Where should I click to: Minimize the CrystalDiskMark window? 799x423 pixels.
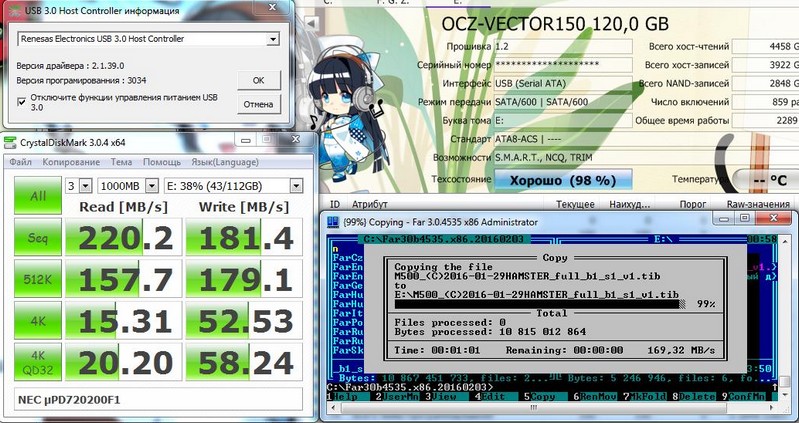247,140
